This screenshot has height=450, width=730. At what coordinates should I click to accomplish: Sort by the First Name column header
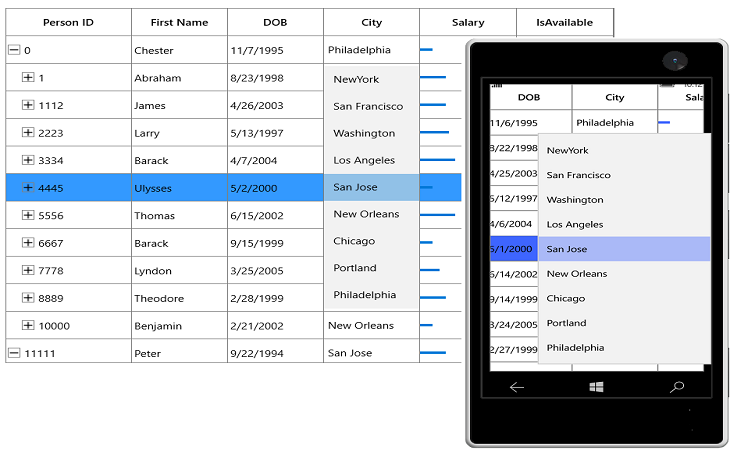179,22
